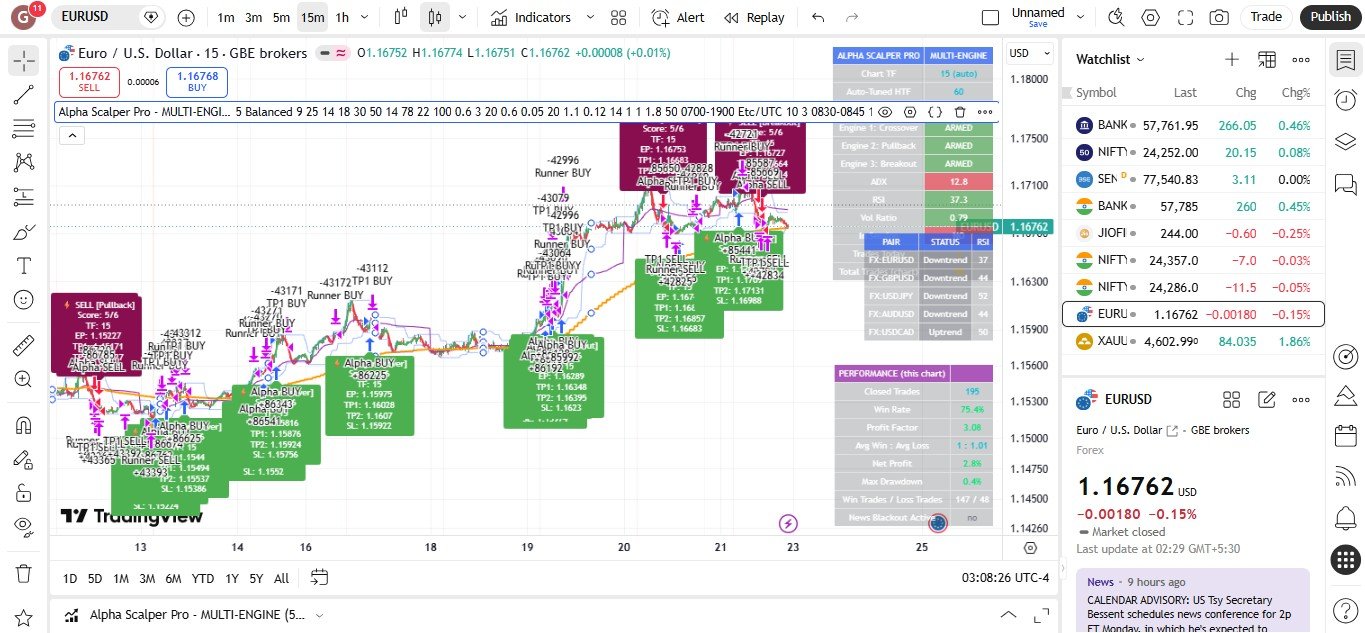
Task: Expand the timeframe interval dropdown
Action: click(x=364, y=17)
